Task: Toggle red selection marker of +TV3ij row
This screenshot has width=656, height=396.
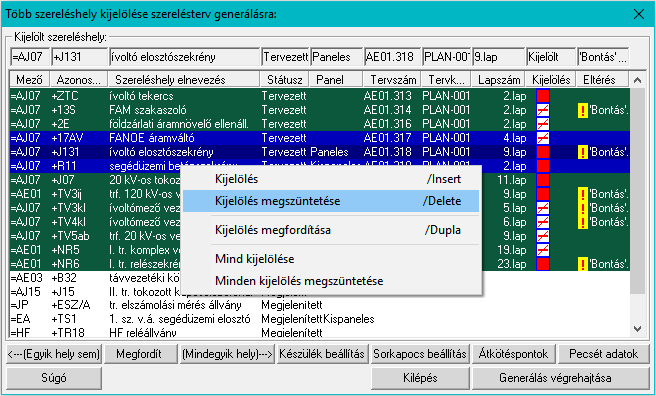Action: pyautogui.click(x=543, y=194)
